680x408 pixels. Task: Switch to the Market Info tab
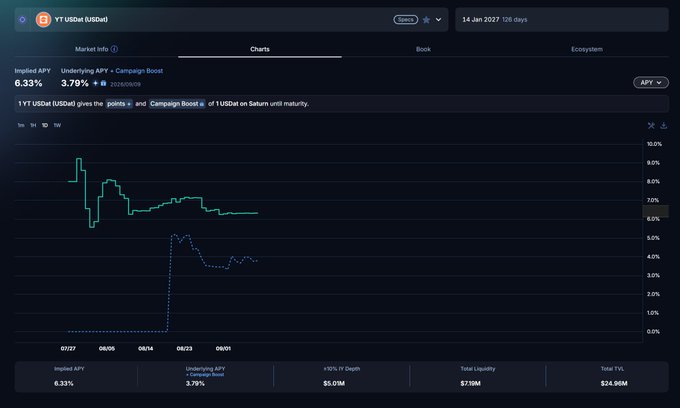tap(92, 49)
